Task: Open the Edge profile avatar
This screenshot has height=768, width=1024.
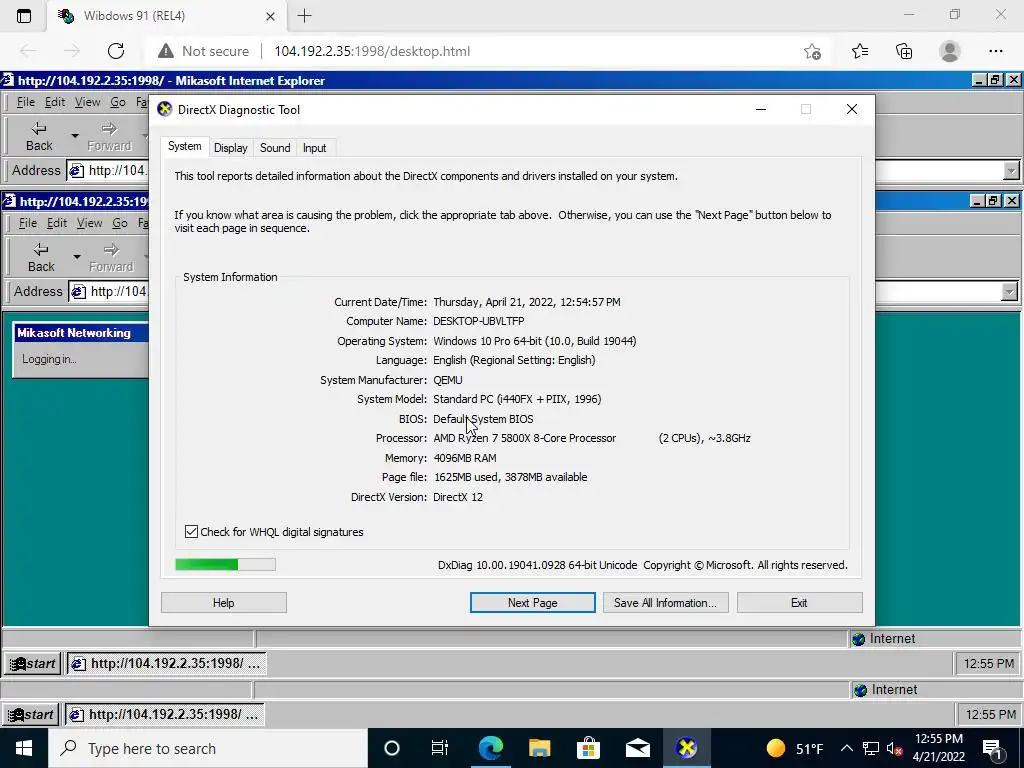Action: [950, 51]
